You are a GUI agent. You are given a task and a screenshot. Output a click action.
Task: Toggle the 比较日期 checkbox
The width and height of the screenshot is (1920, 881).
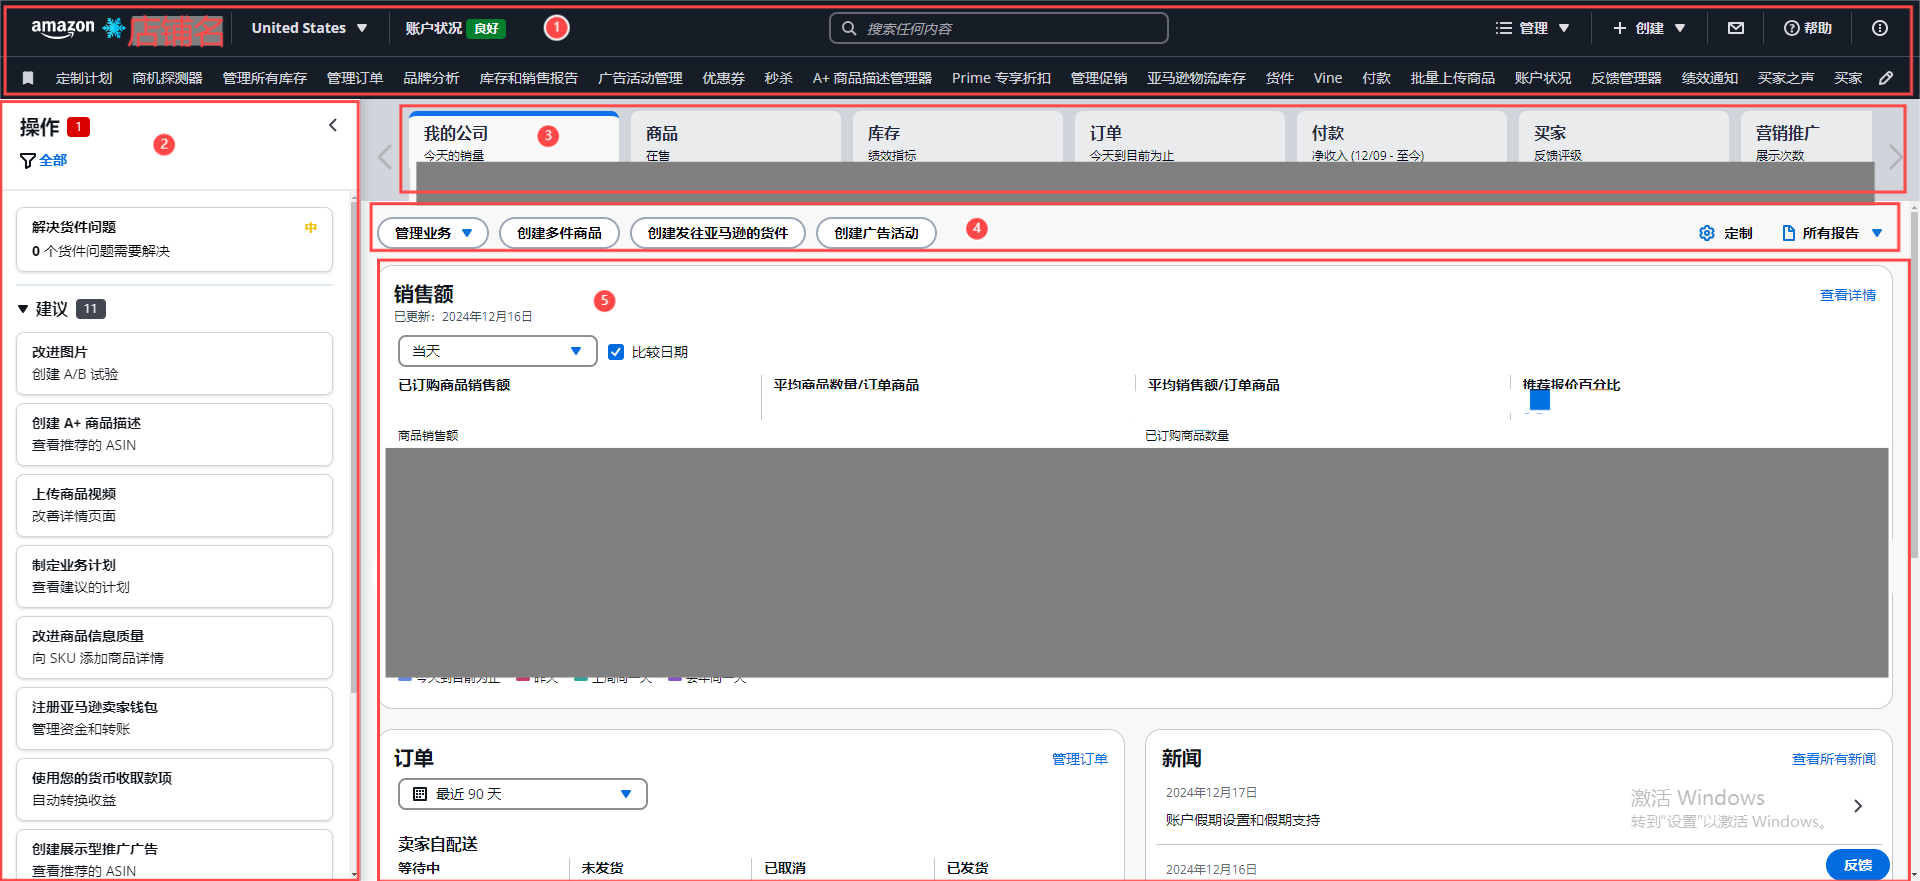click(616, 352)
